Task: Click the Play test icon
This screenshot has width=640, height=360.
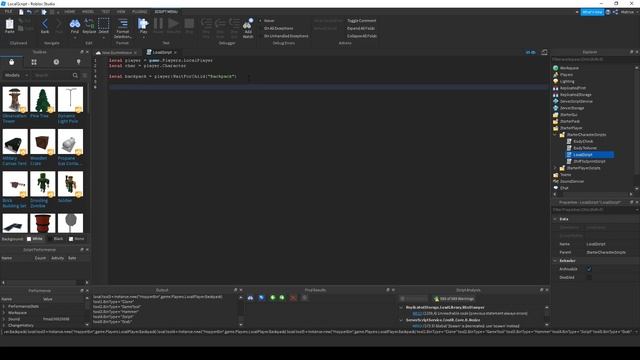Action: tap(143, 24)
